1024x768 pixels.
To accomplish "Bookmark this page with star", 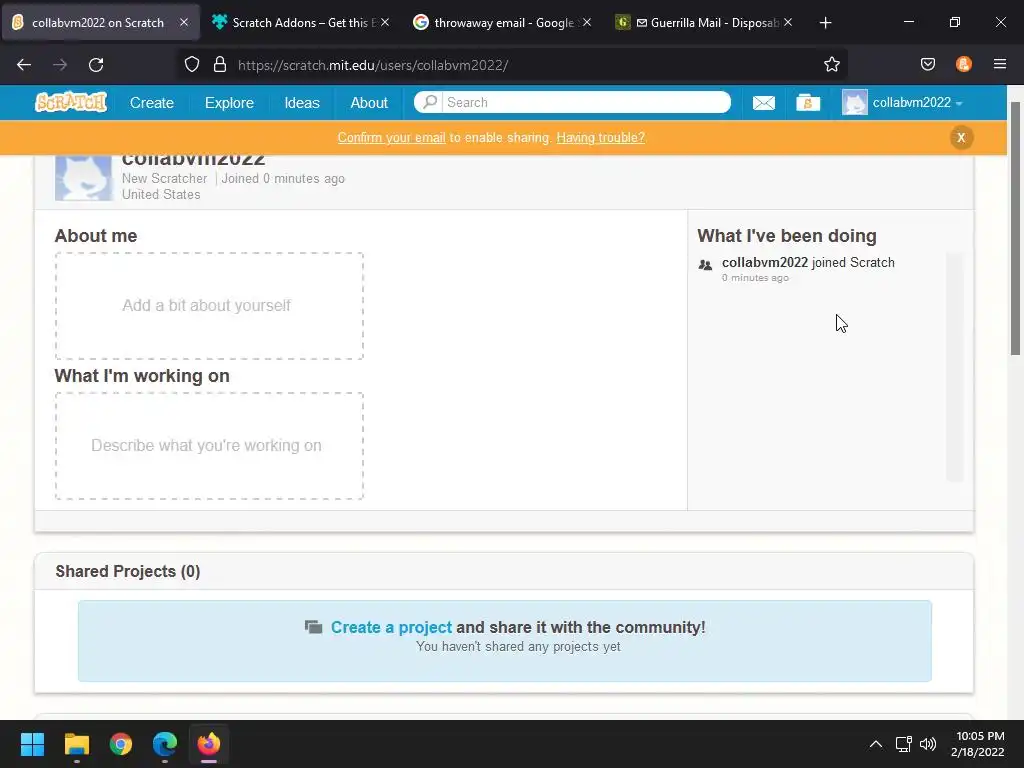I will coord(831,65).
